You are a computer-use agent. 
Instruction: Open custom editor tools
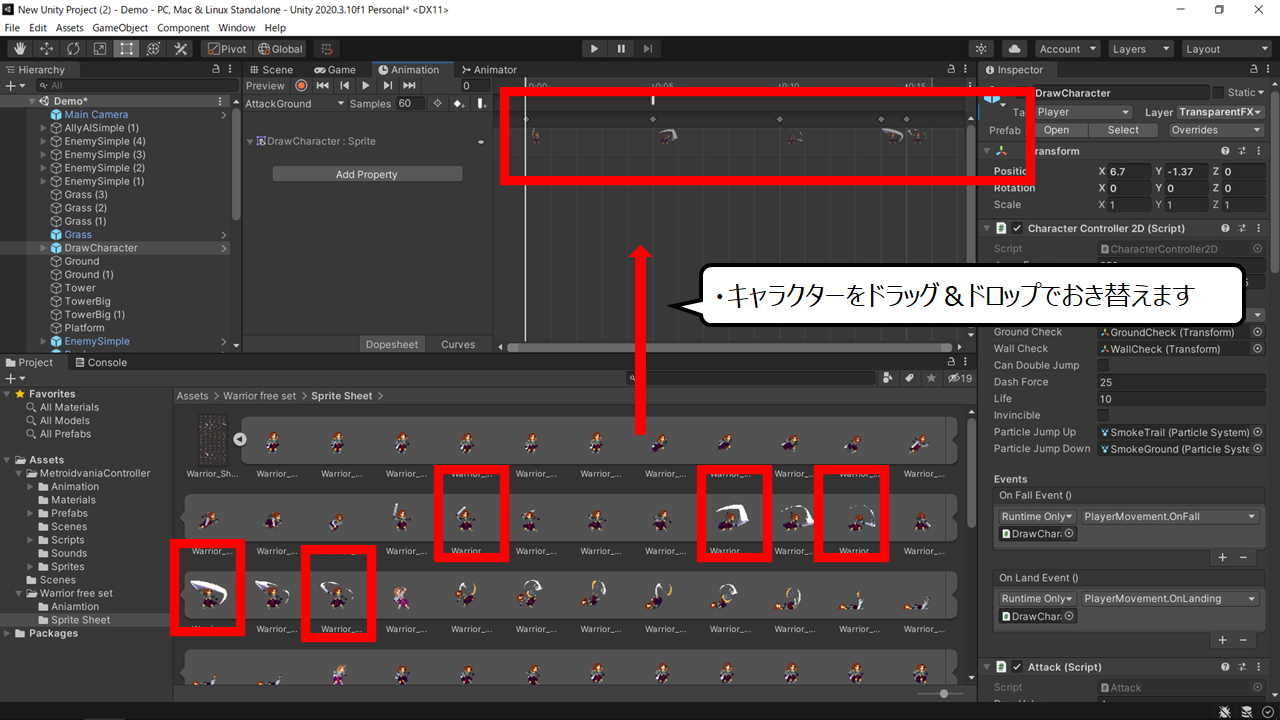click(181, 49)
